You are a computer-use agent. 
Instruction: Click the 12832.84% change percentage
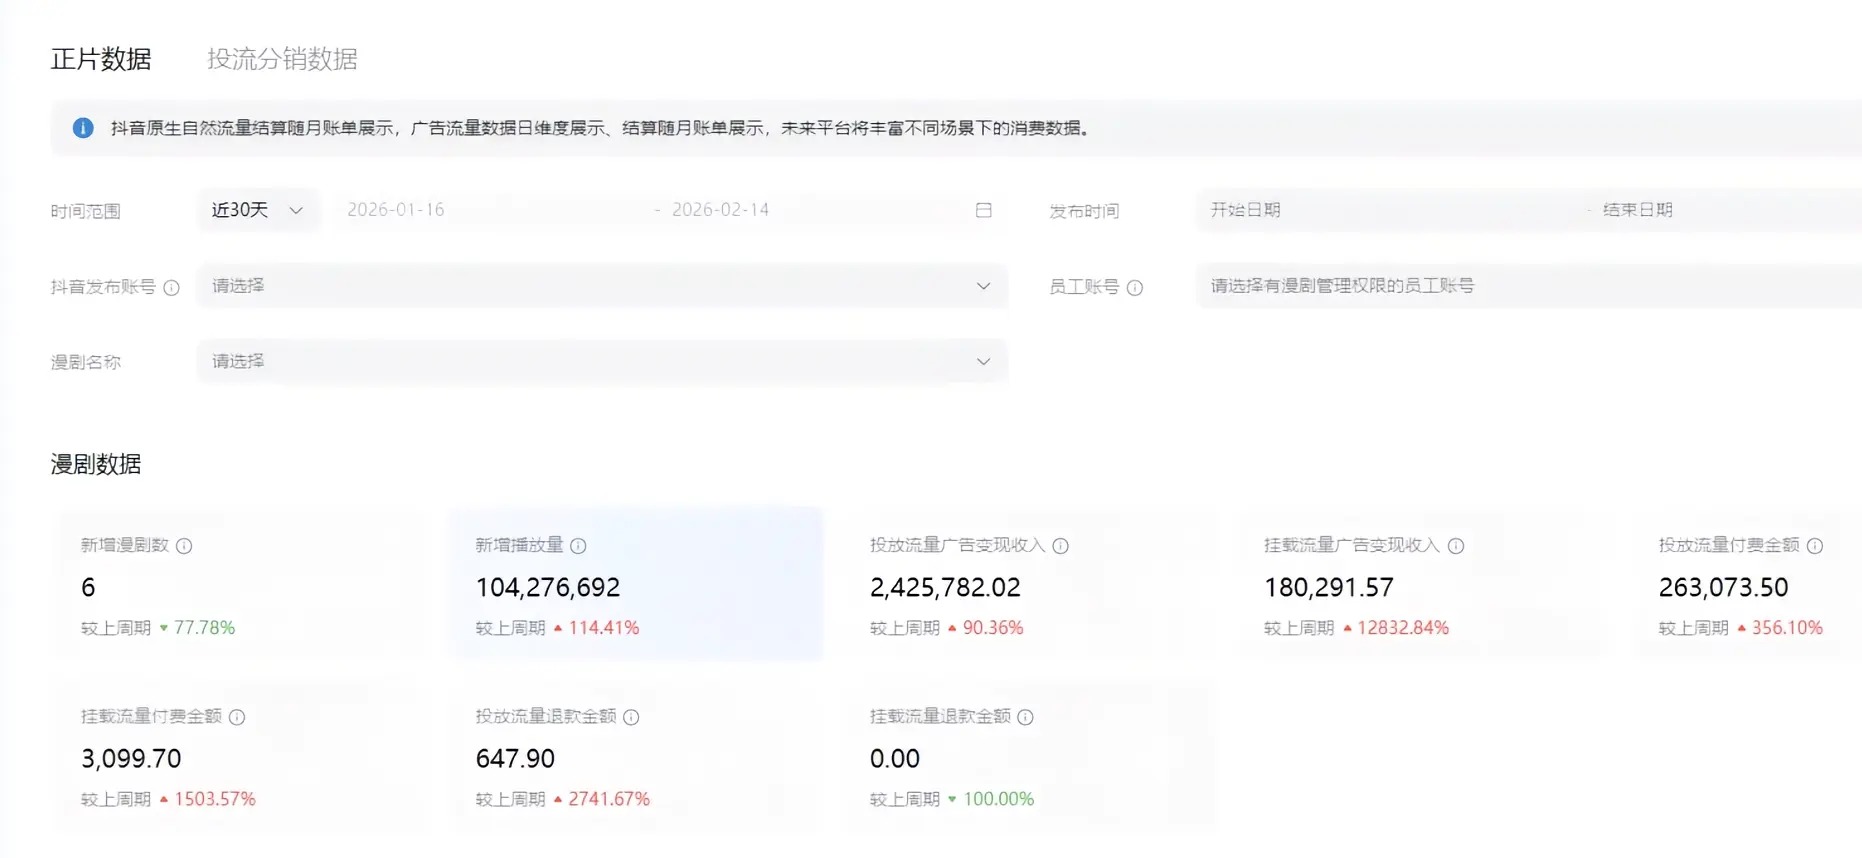(1403, 628)
